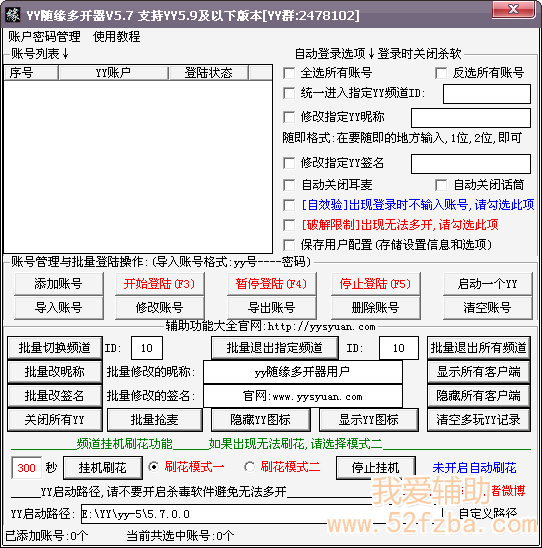Viewport: 542px width, 548px height.
Task: Enable 修改指定YY昵称 checkbox
Action: (x=289, y=117)
